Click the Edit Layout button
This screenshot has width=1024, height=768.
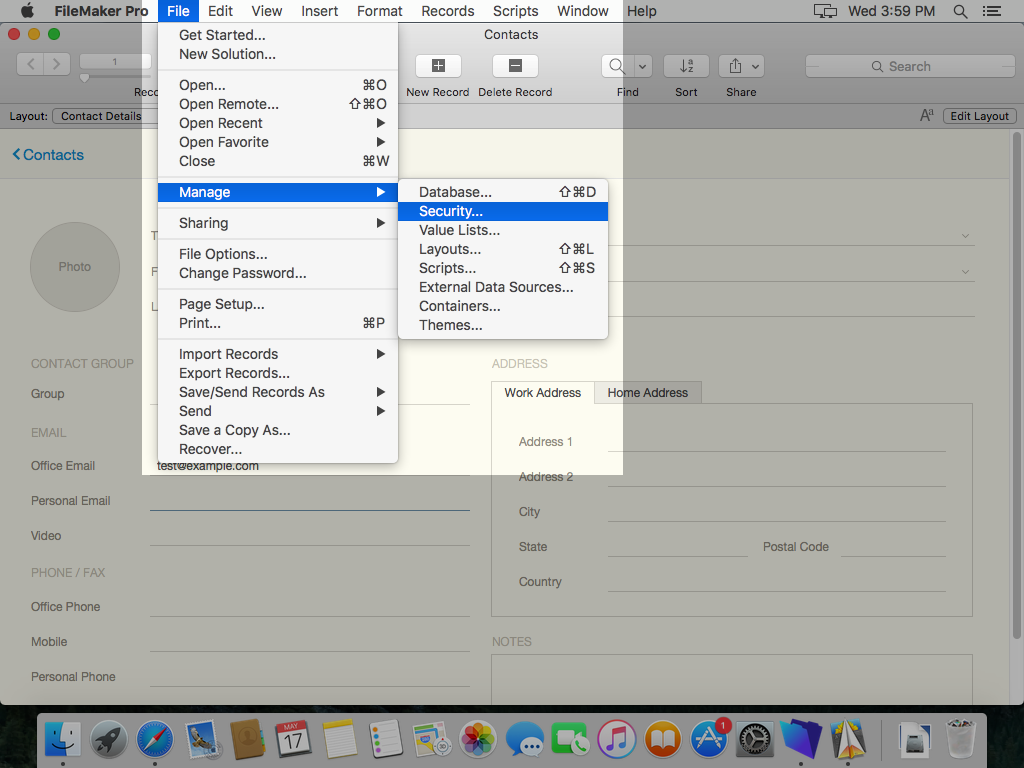(x=980, y=116)
